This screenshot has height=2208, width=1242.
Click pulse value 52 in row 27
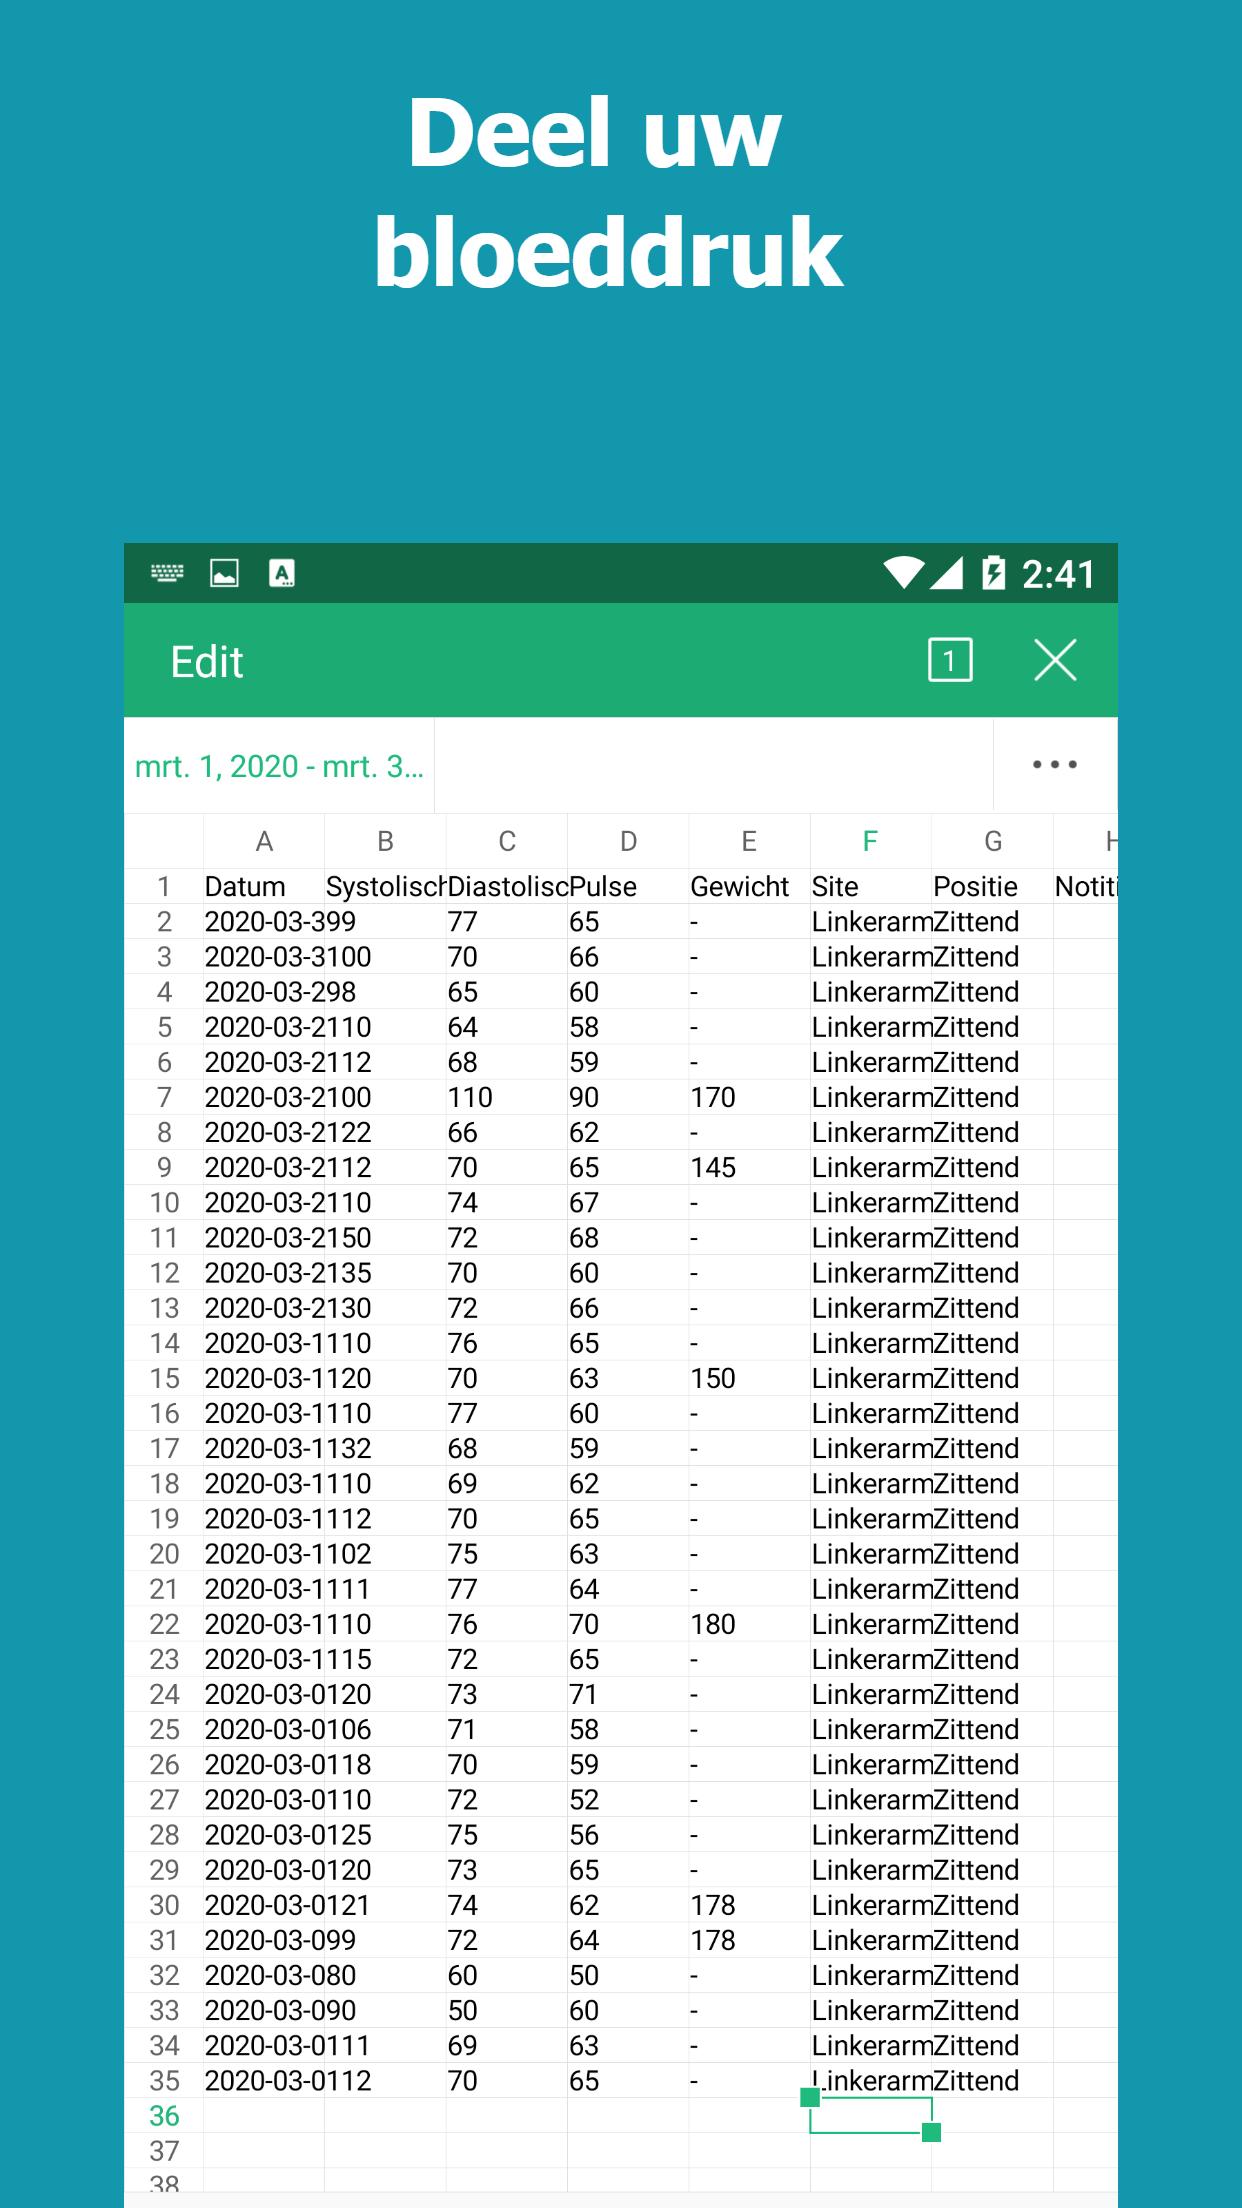[628, 1800]
